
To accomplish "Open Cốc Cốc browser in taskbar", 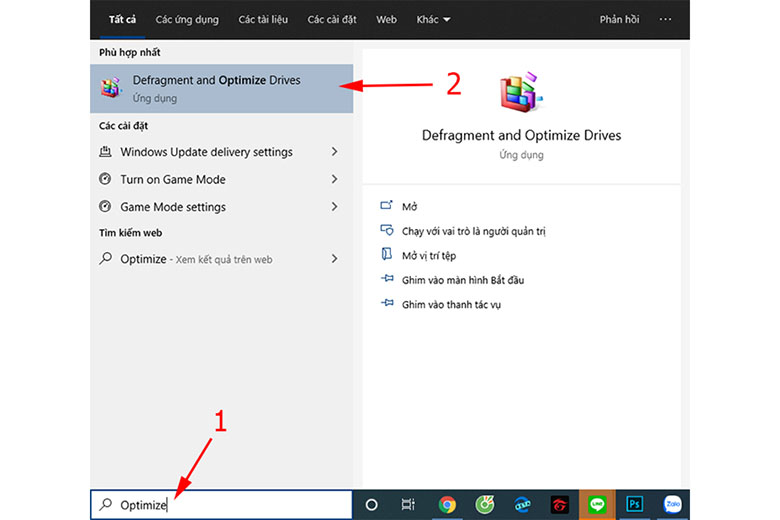I will coord(485,505).
